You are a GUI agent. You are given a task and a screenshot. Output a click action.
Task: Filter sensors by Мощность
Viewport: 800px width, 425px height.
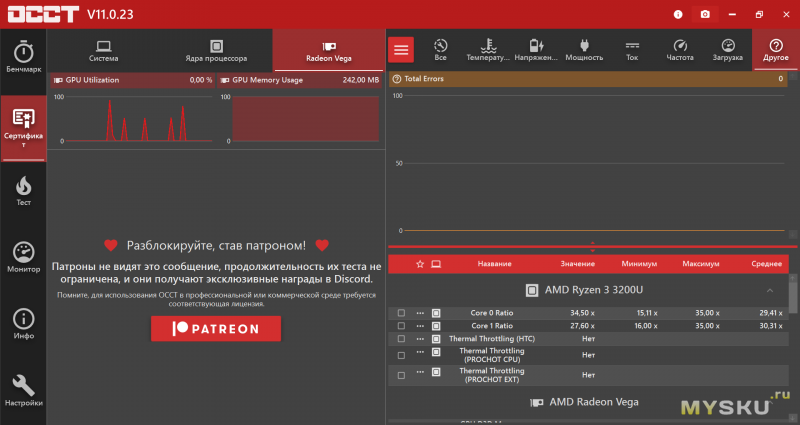coord(584,50)
